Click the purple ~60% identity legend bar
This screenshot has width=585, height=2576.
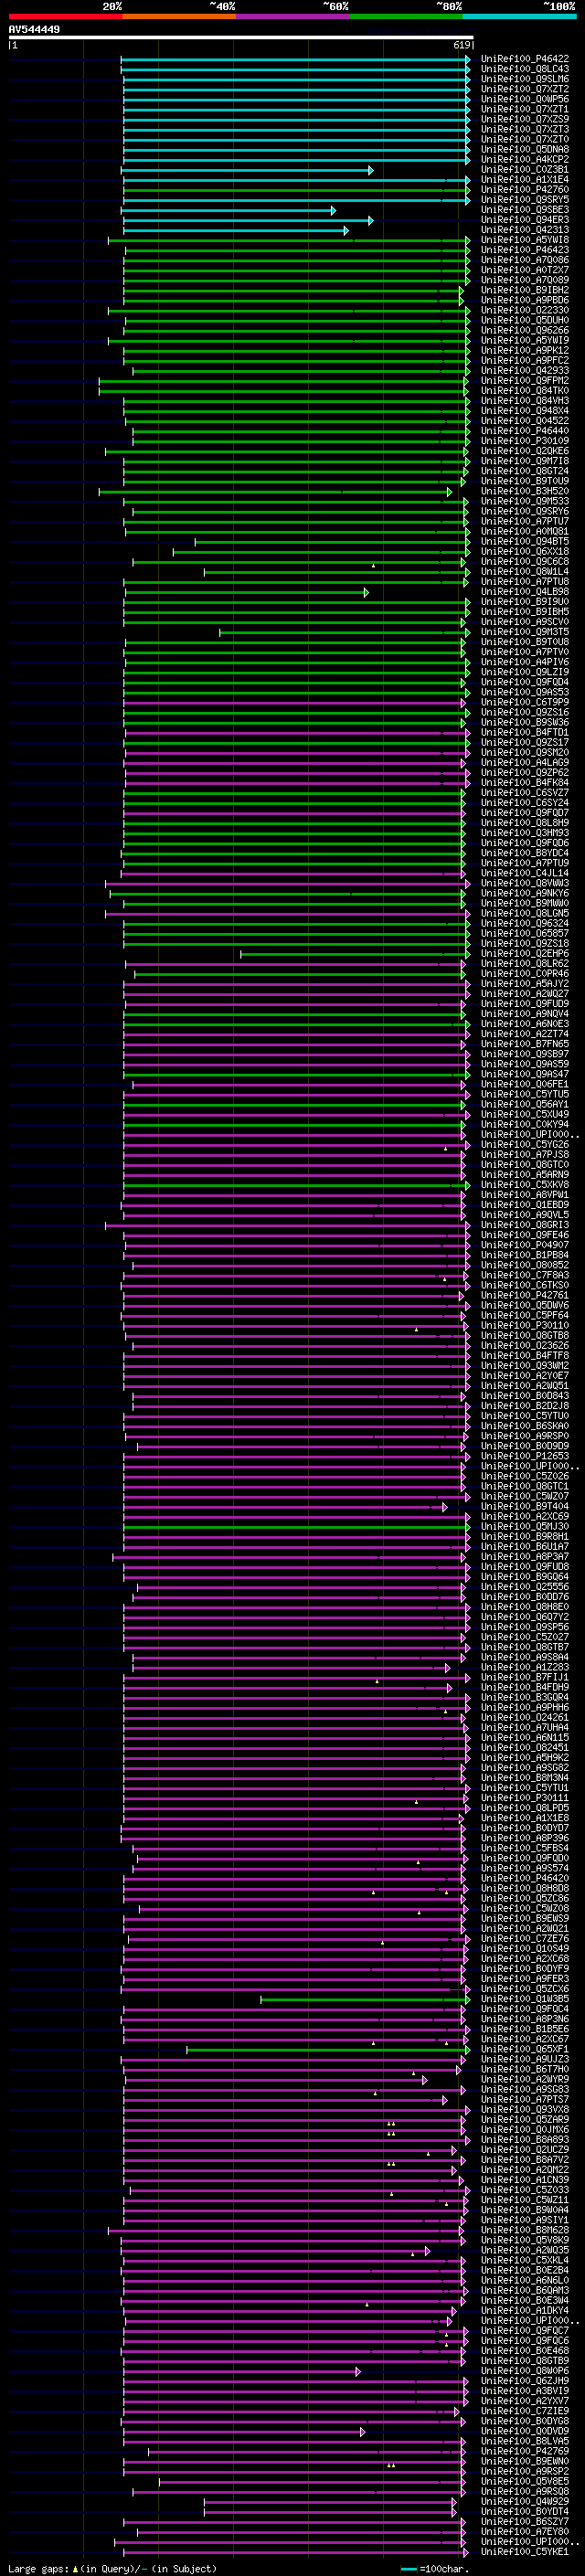pyautogui.click(x=293, y=16)
